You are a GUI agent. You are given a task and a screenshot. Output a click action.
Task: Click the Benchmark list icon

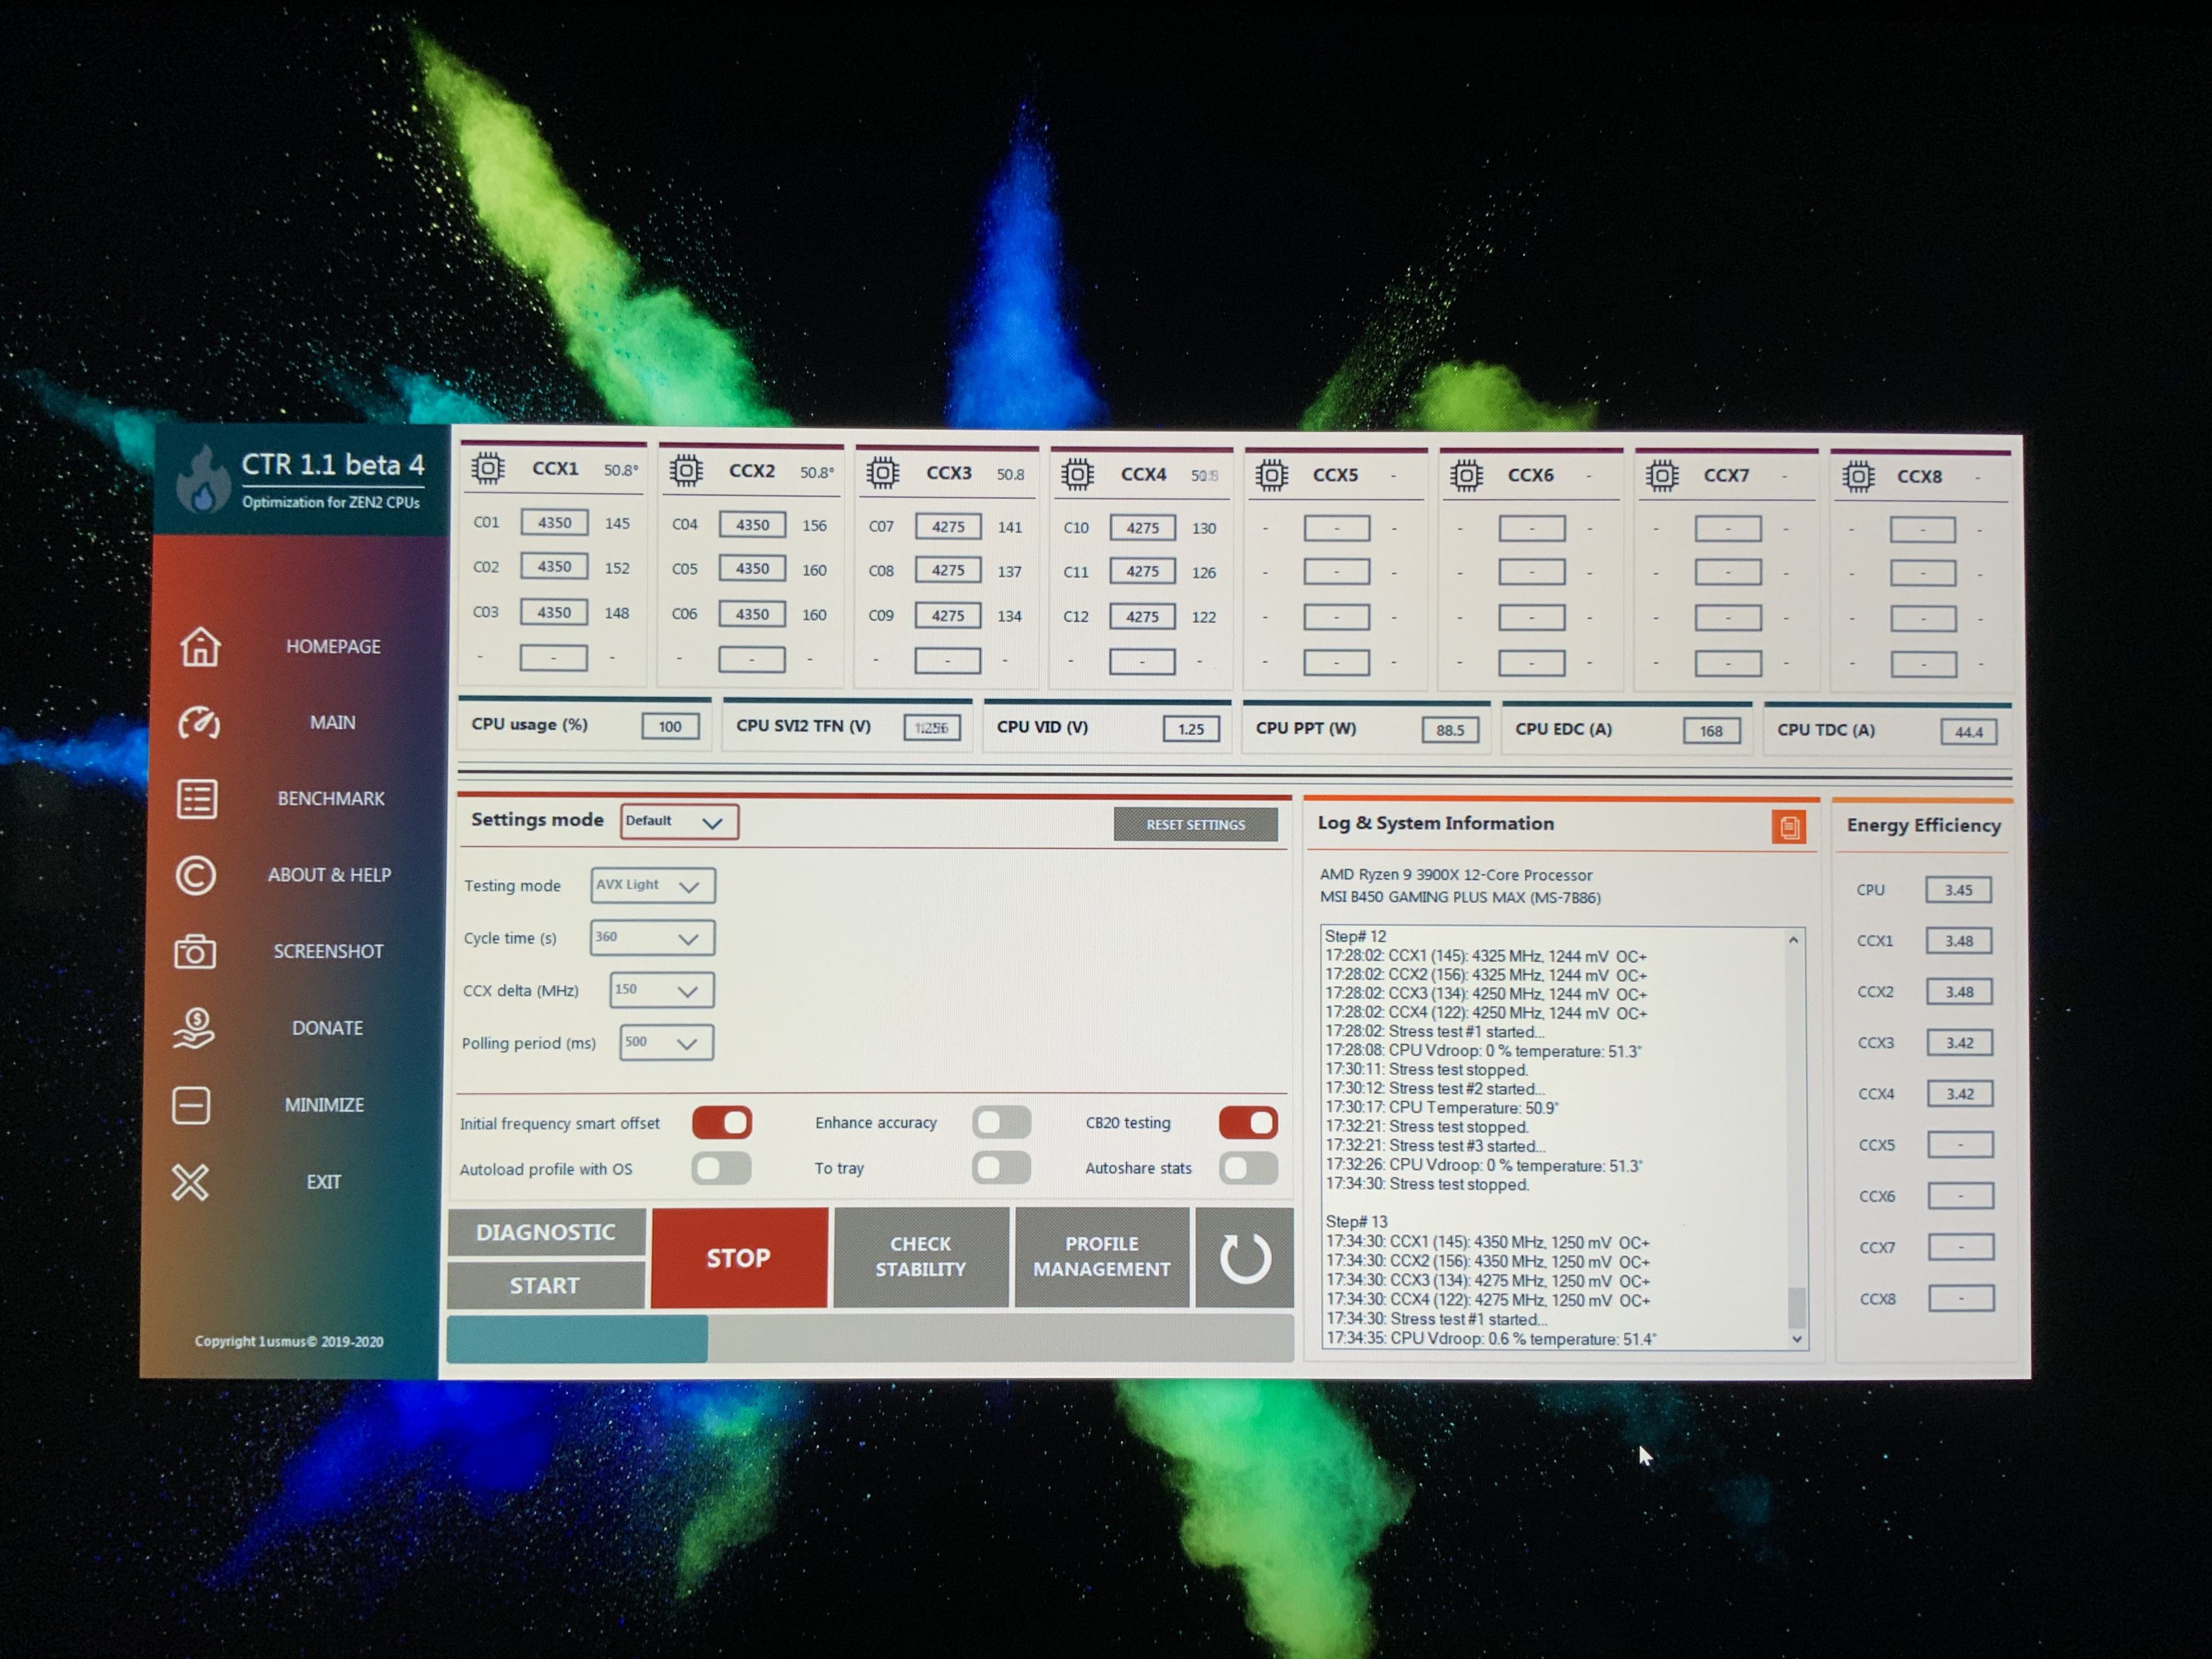pyautogui.click(x=197, y=798)
